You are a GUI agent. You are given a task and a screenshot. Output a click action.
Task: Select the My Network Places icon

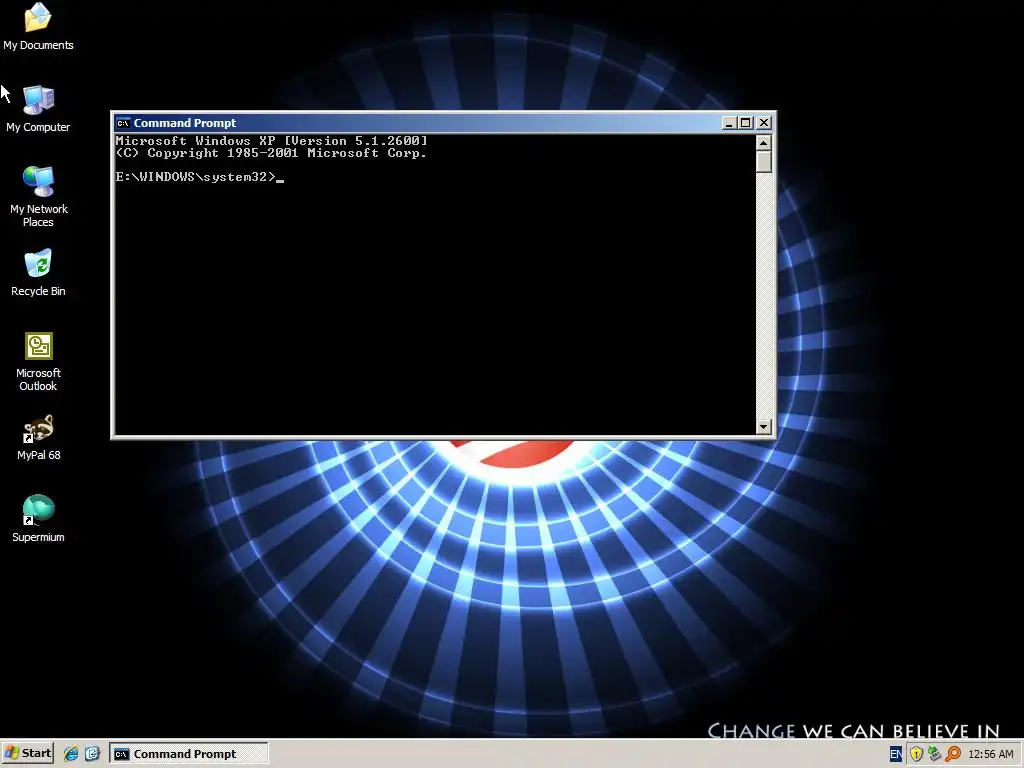(38, 197)
